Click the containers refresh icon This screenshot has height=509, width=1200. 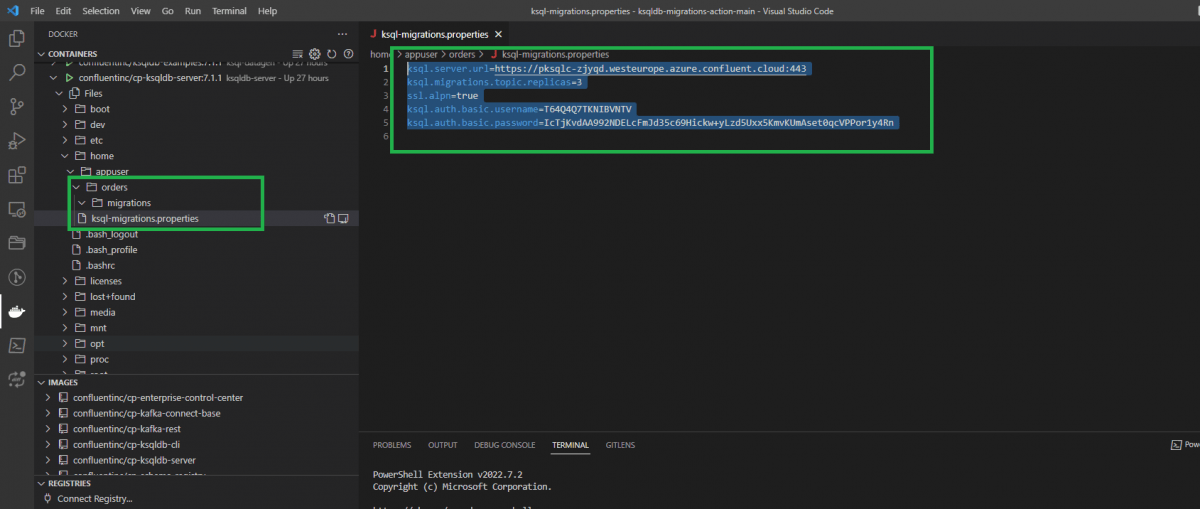[x=331, y=53]
